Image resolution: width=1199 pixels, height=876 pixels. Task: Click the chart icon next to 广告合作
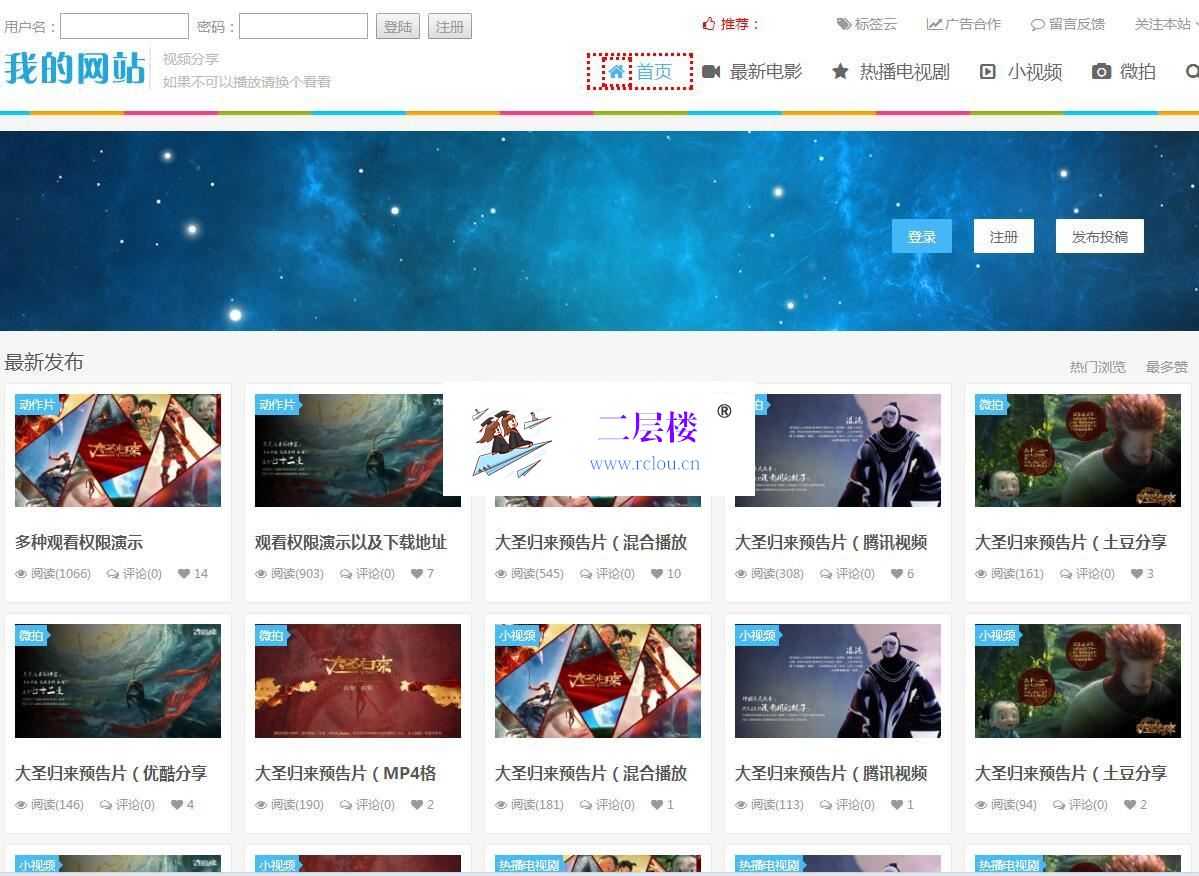point(934,24)
